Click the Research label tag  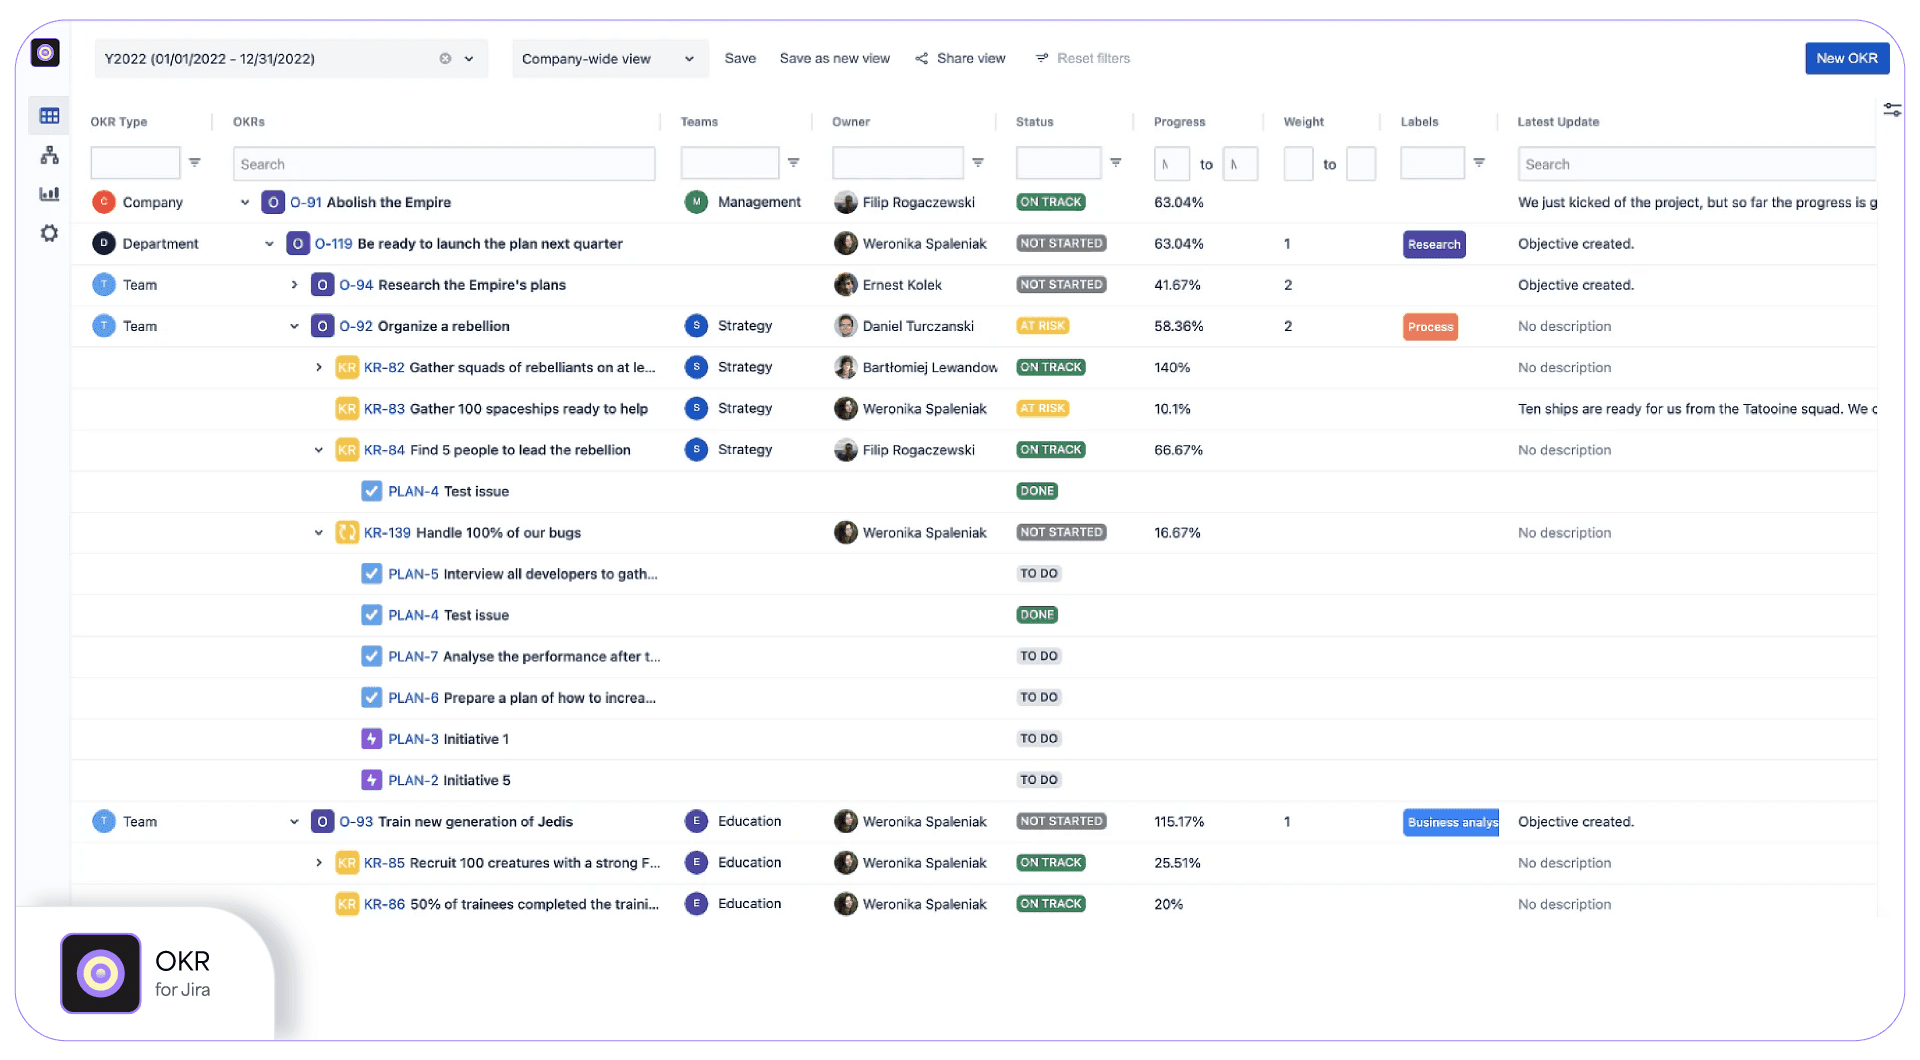coord(1434,244)
